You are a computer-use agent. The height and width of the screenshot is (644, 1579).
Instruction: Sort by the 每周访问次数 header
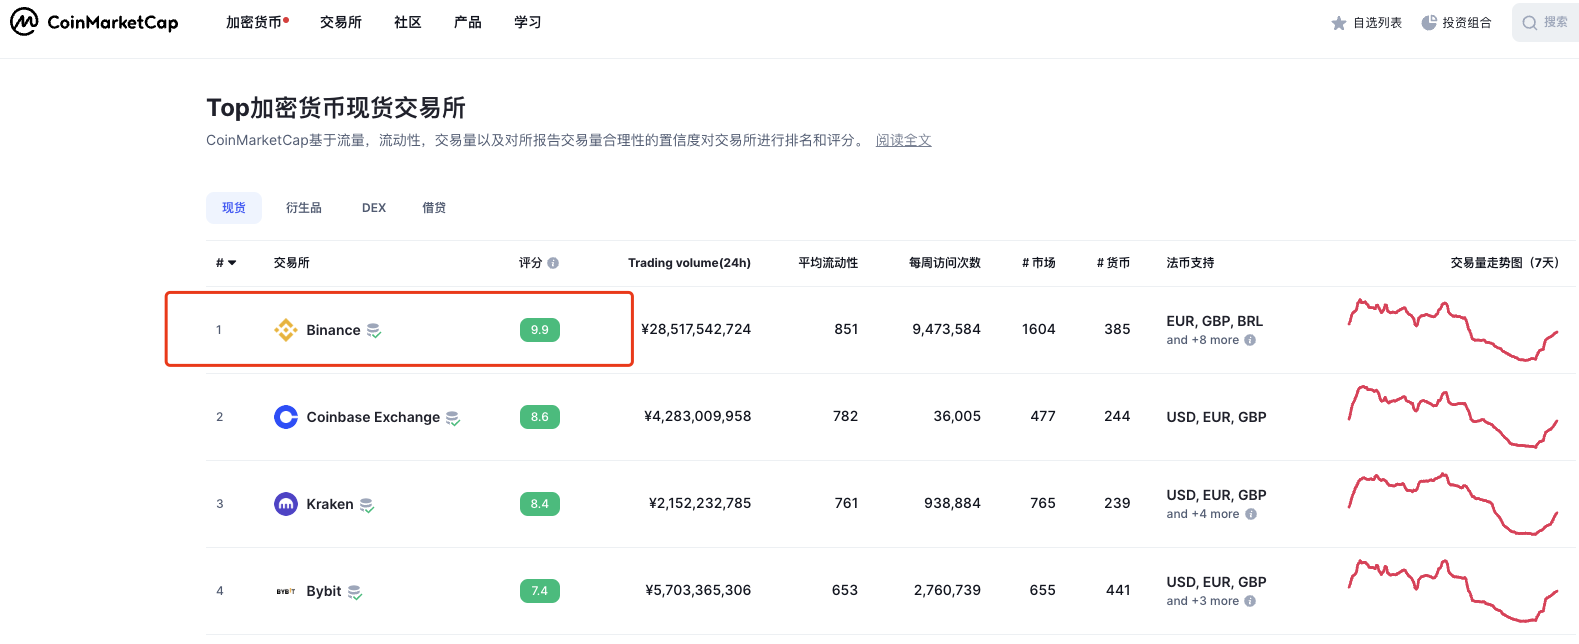pyautogui.click(x=945, y=263)
